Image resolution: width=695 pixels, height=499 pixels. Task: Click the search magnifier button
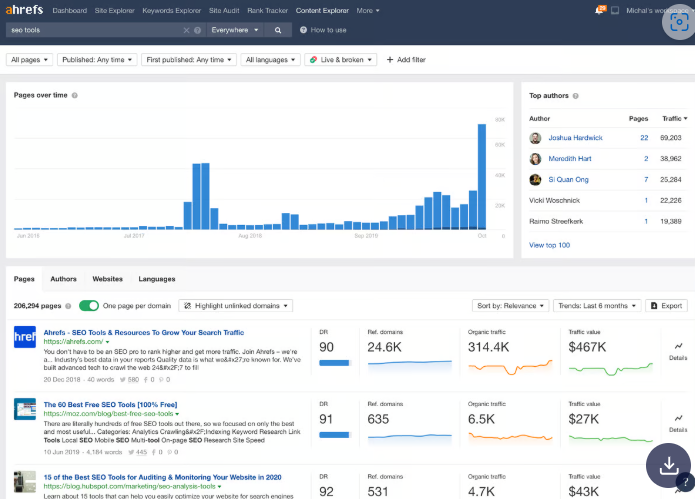[x=278, y=30]
